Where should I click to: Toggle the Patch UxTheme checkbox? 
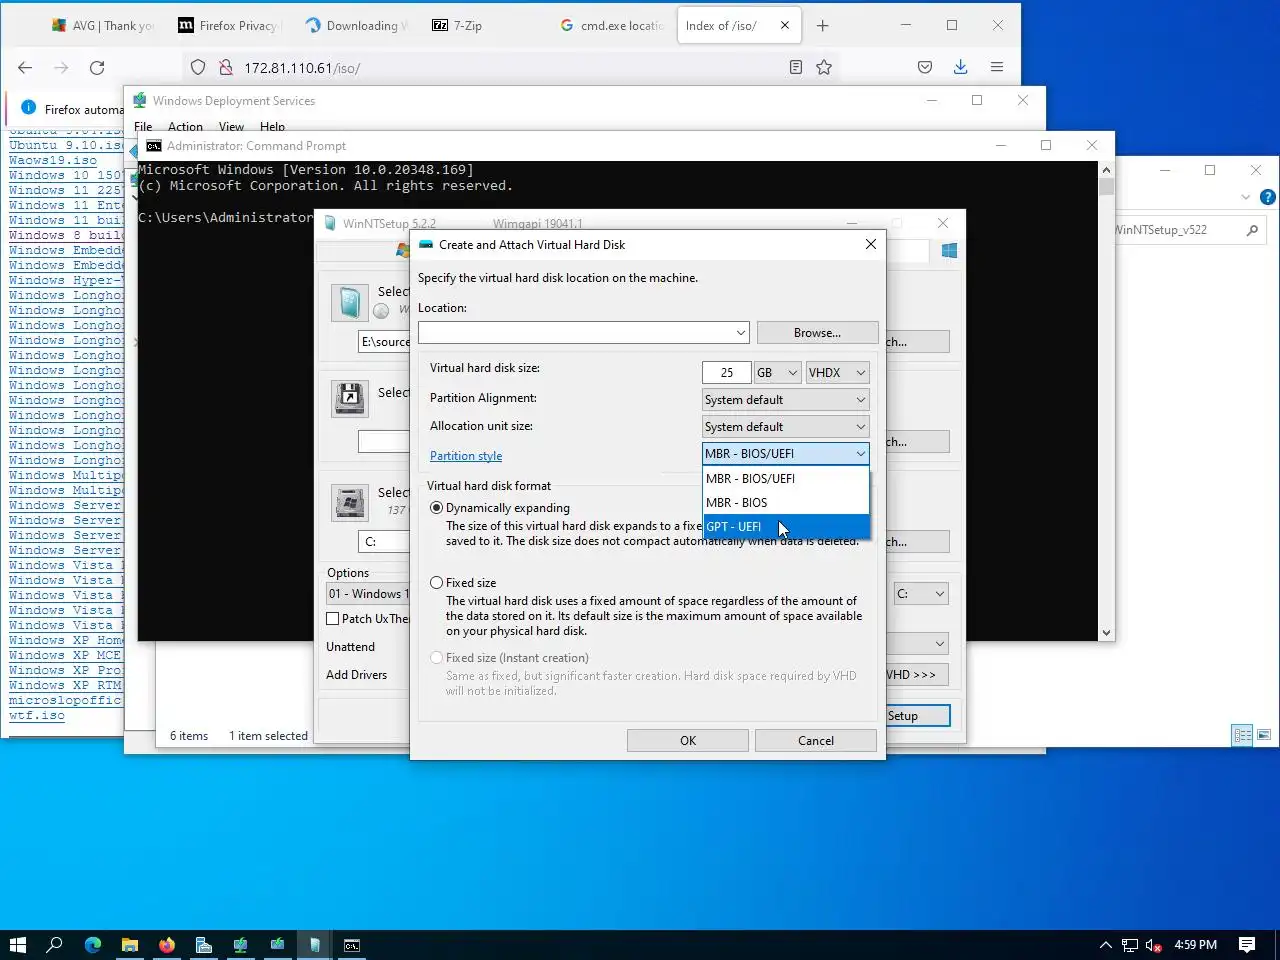333,619
